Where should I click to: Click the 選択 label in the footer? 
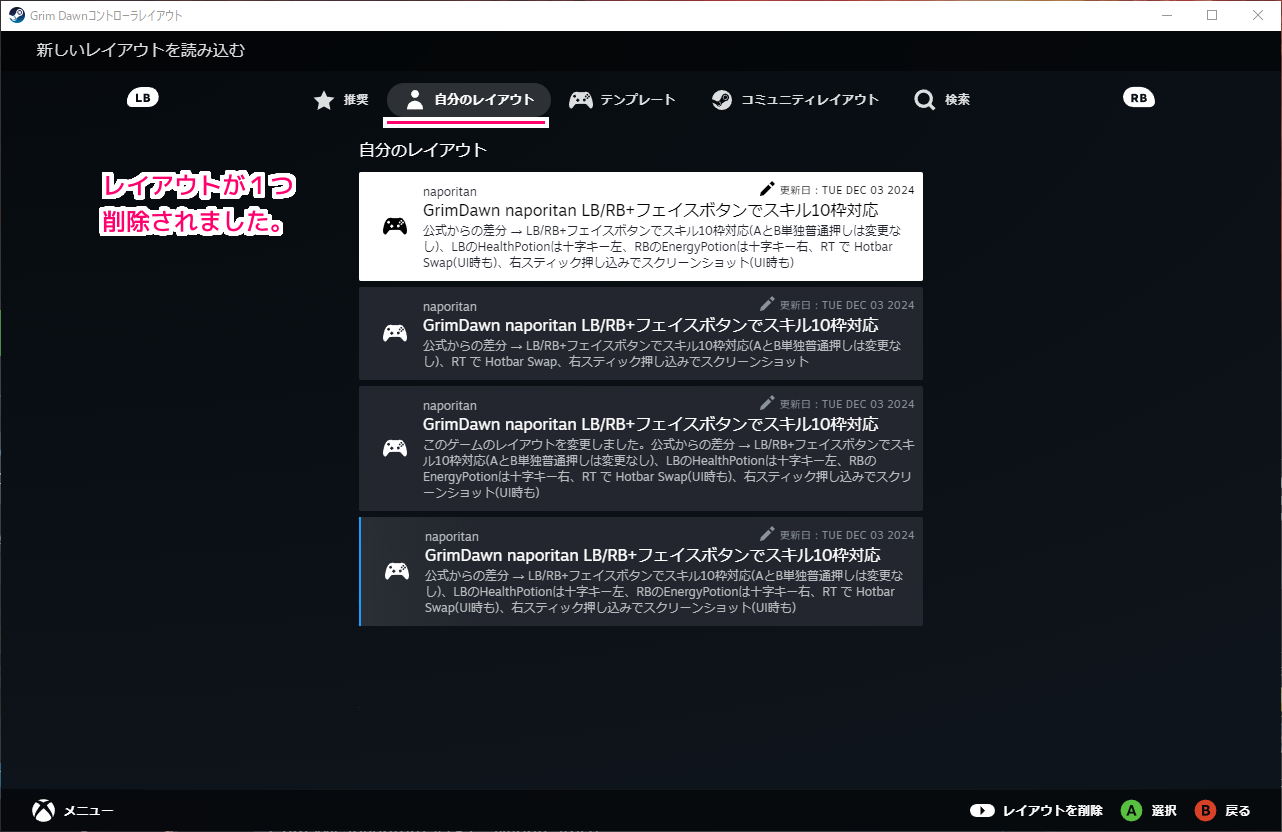click(1164, 811)
